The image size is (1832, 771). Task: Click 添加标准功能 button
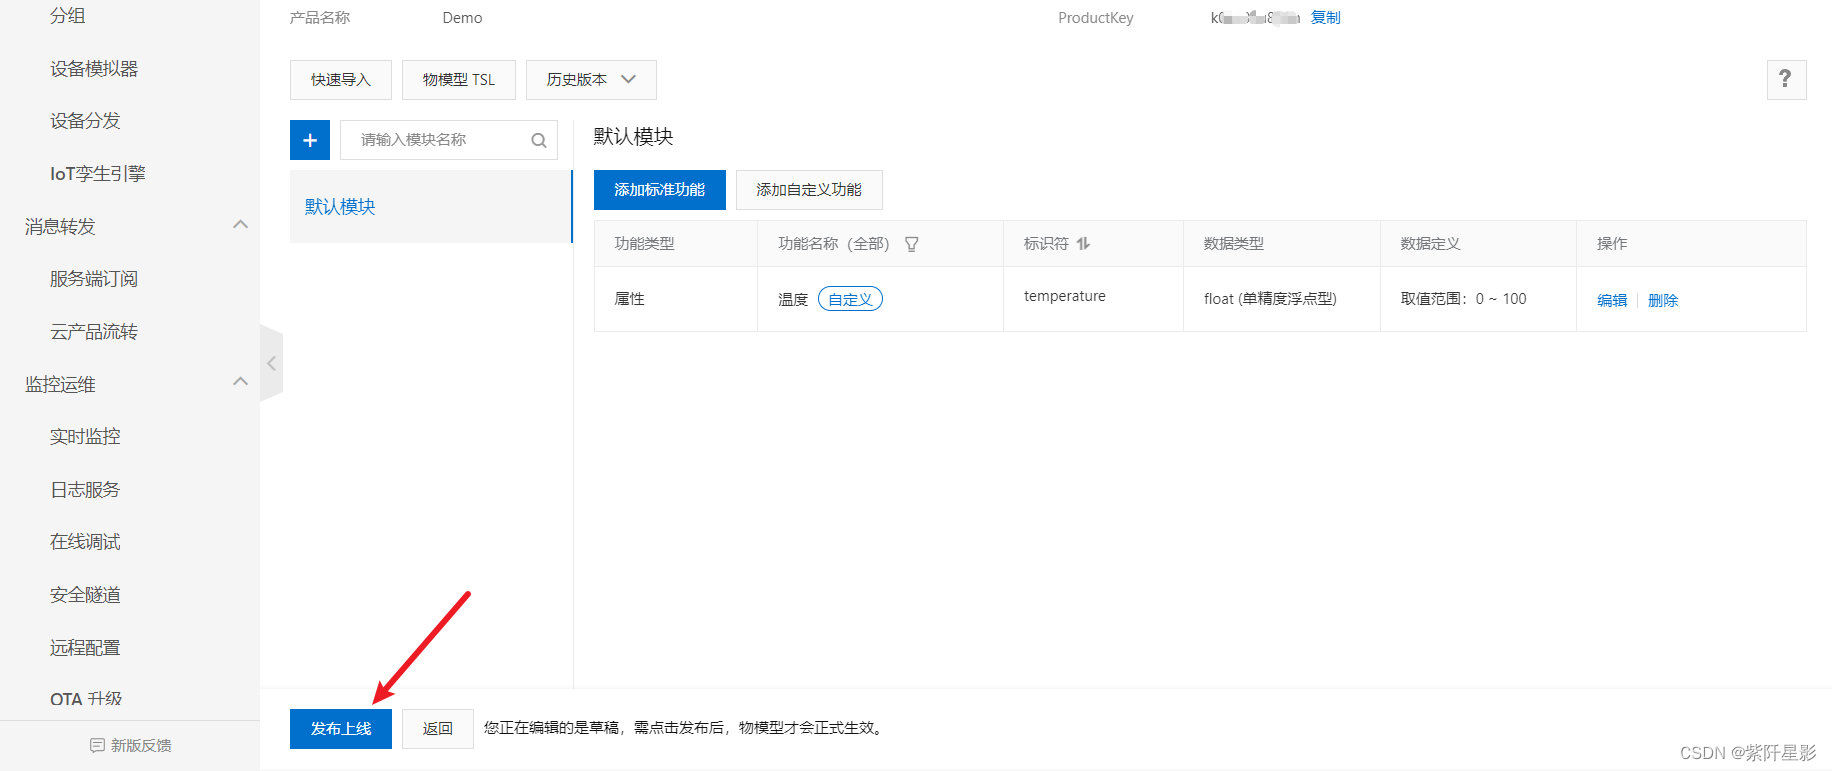pyautogui.click(x=660, y=190)
